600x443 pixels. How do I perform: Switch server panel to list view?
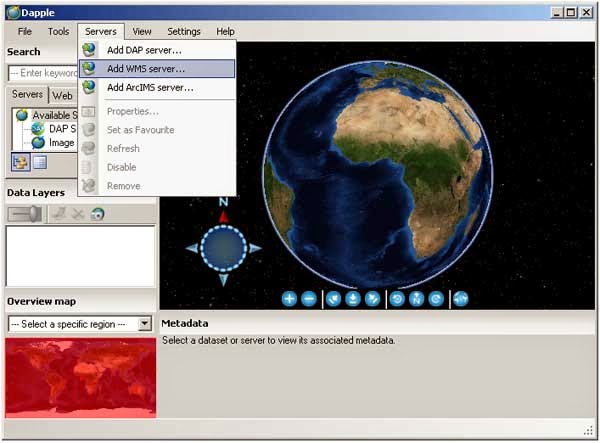click(40, 163)
